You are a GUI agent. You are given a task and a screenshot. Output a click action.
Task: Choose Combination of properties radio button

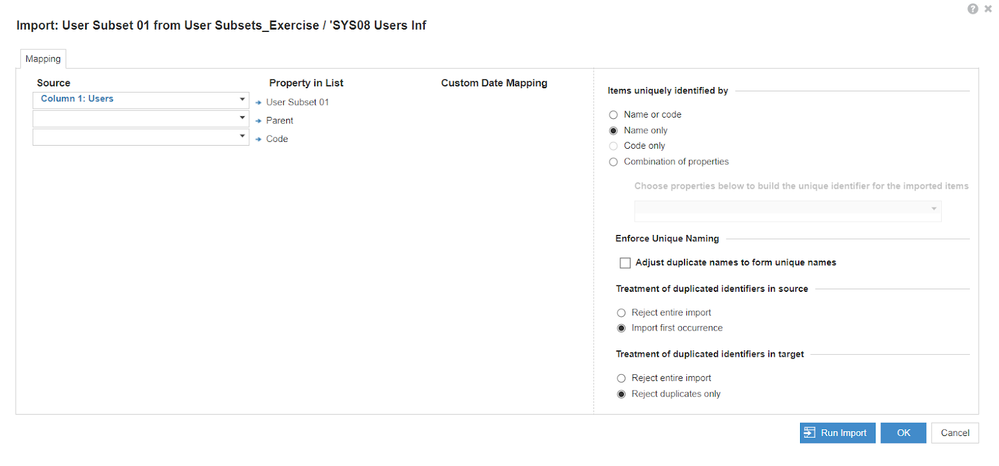(614, 162)
